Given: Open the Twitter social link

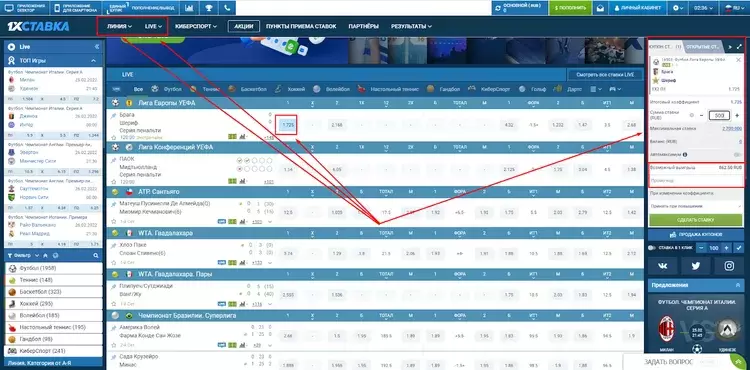Looking at the screenshot, I should pyautogui.click(x=695, y=266).
